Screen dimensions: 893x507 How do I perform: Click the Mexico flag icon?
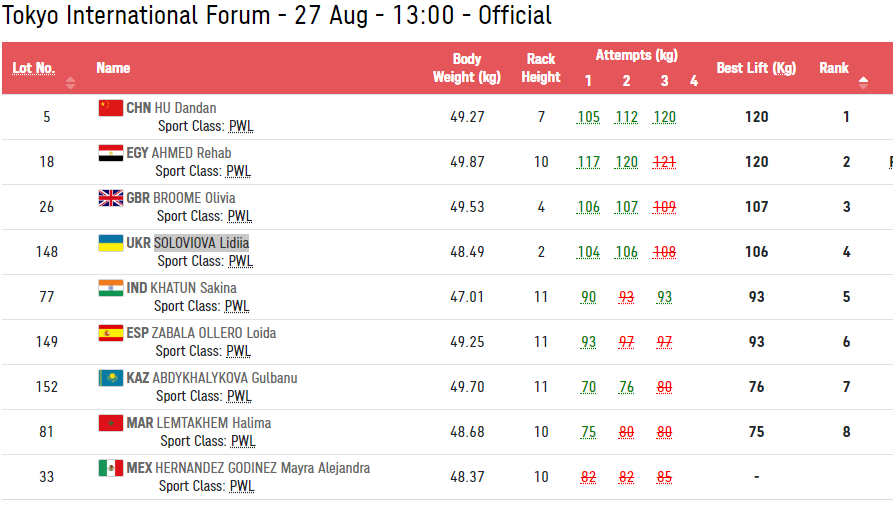110,468
